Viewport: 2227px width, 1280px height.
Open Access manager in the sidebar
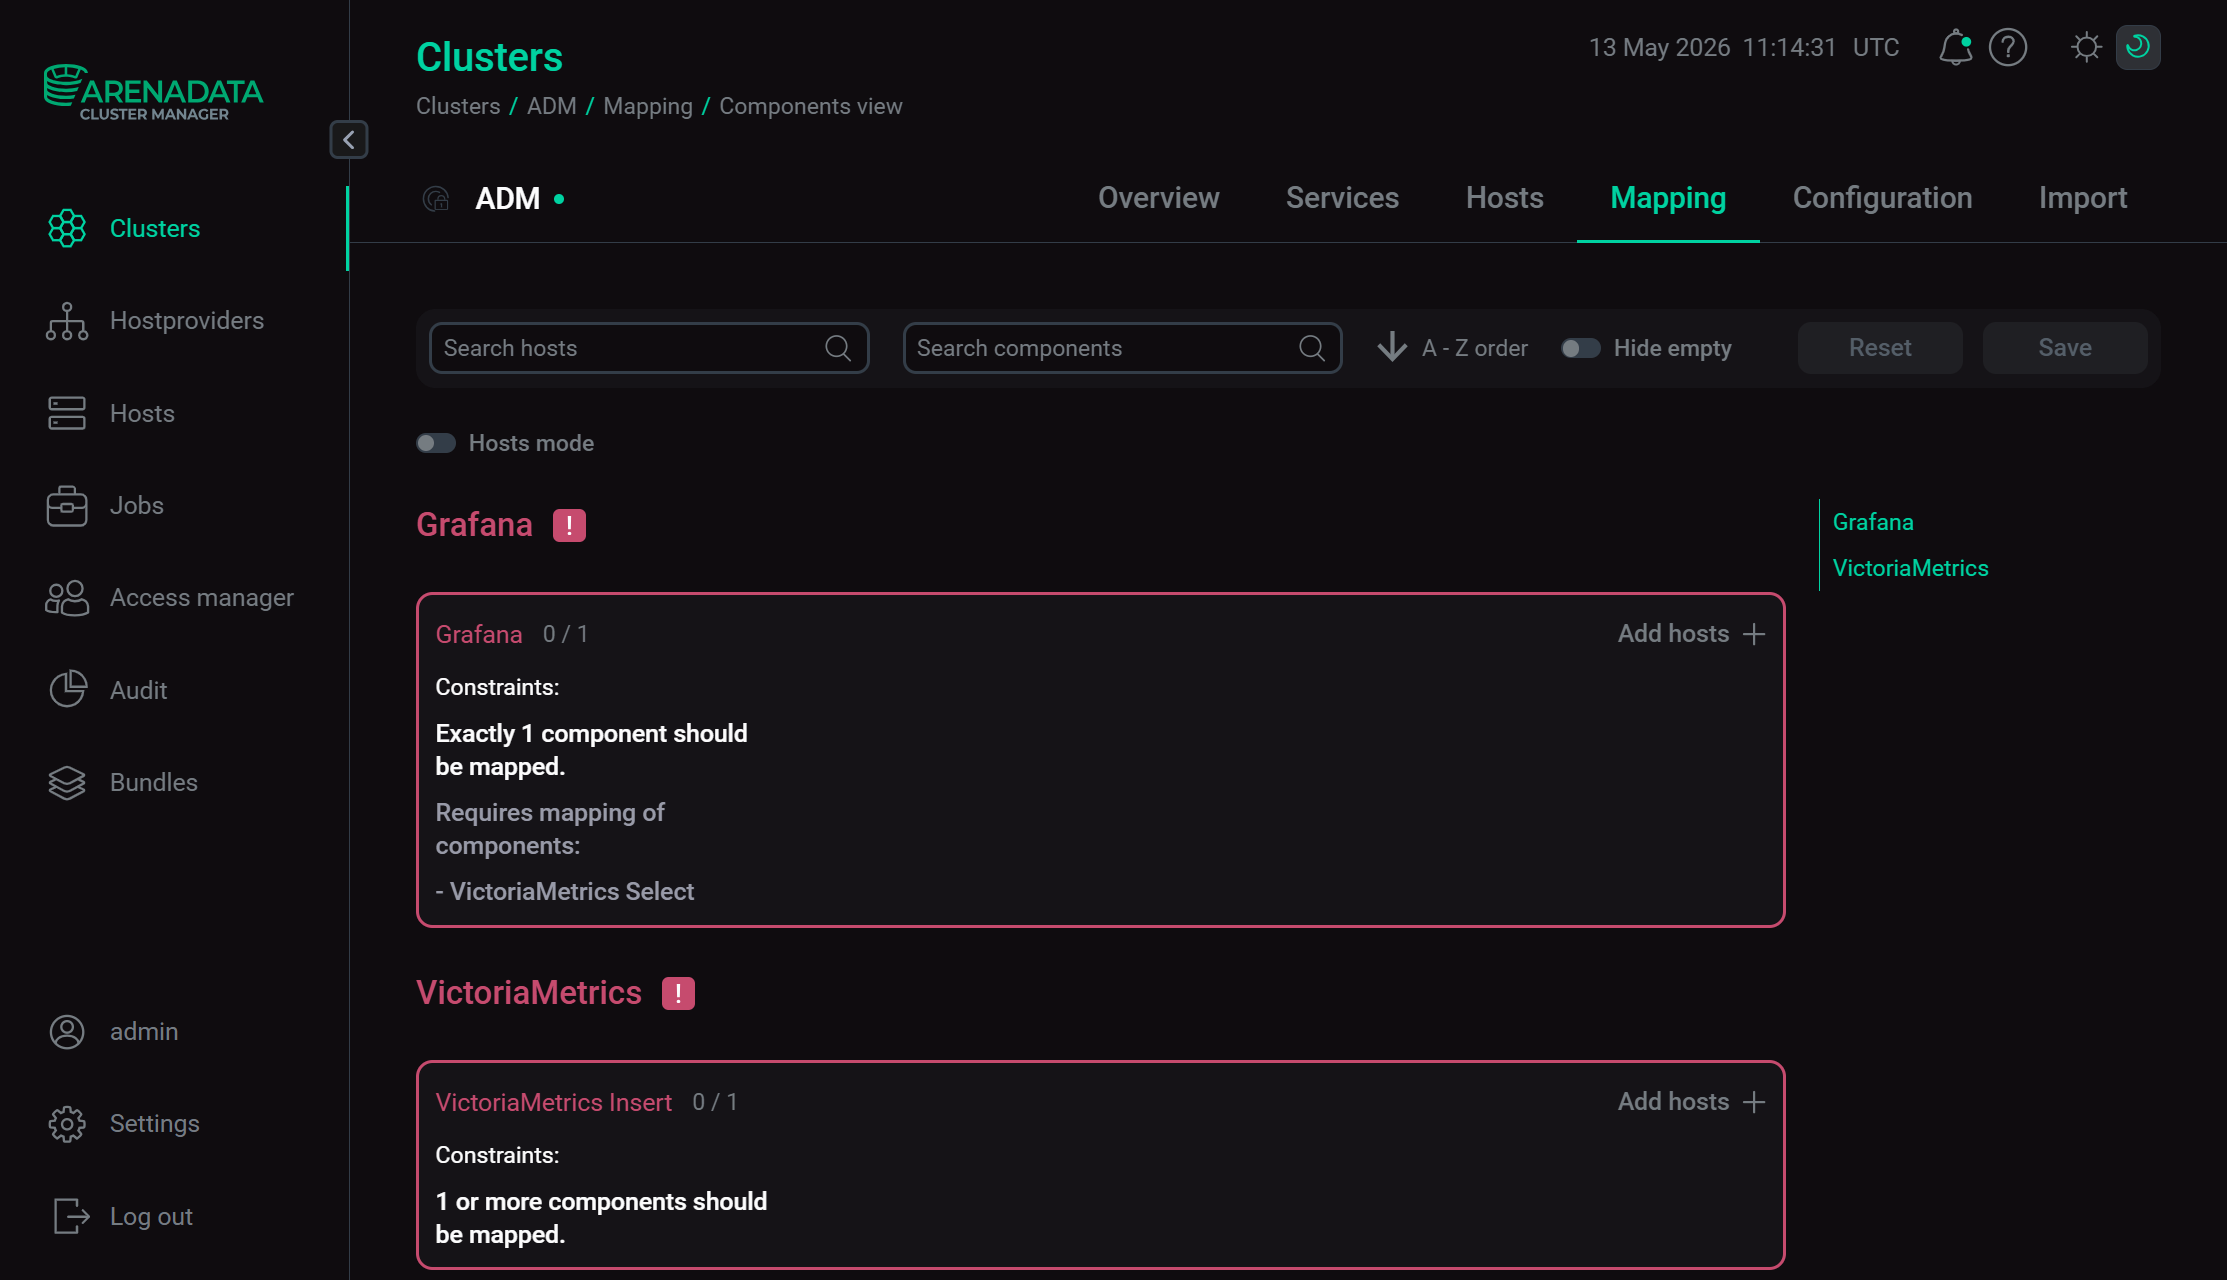202,598
